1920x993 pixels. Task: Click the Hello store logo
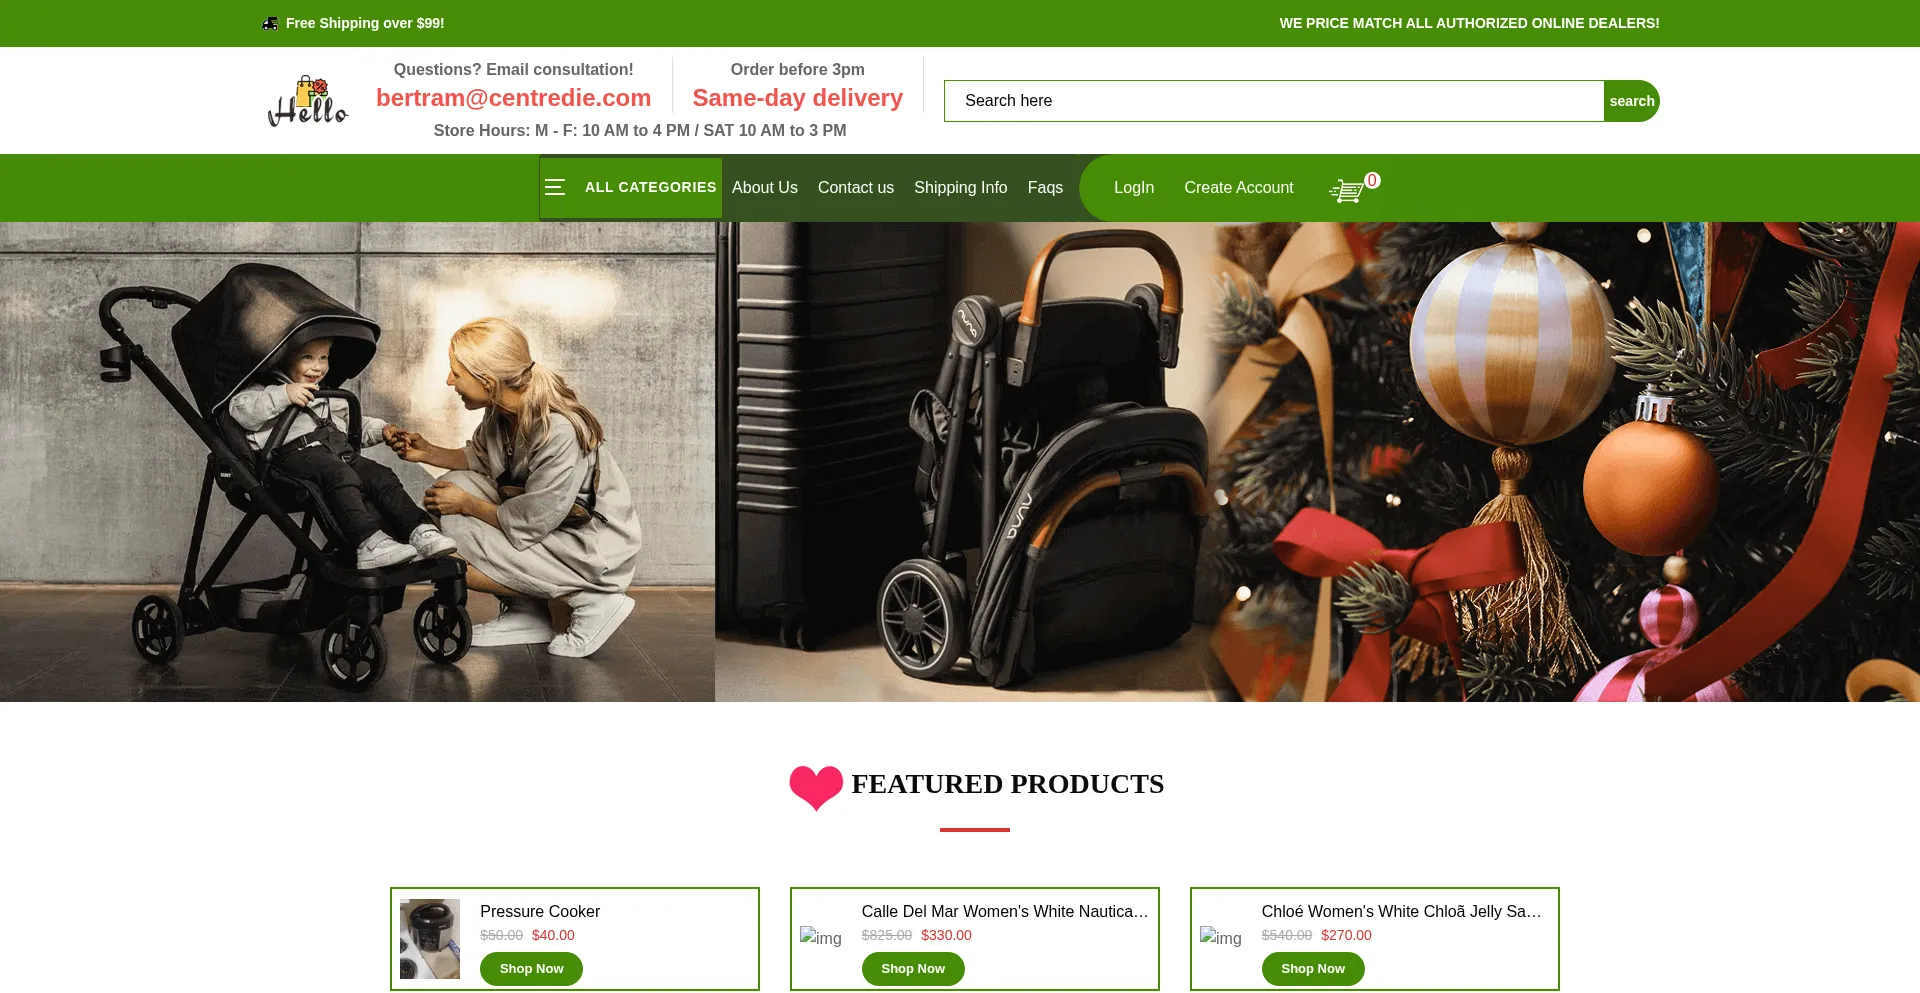pos(308,101)
